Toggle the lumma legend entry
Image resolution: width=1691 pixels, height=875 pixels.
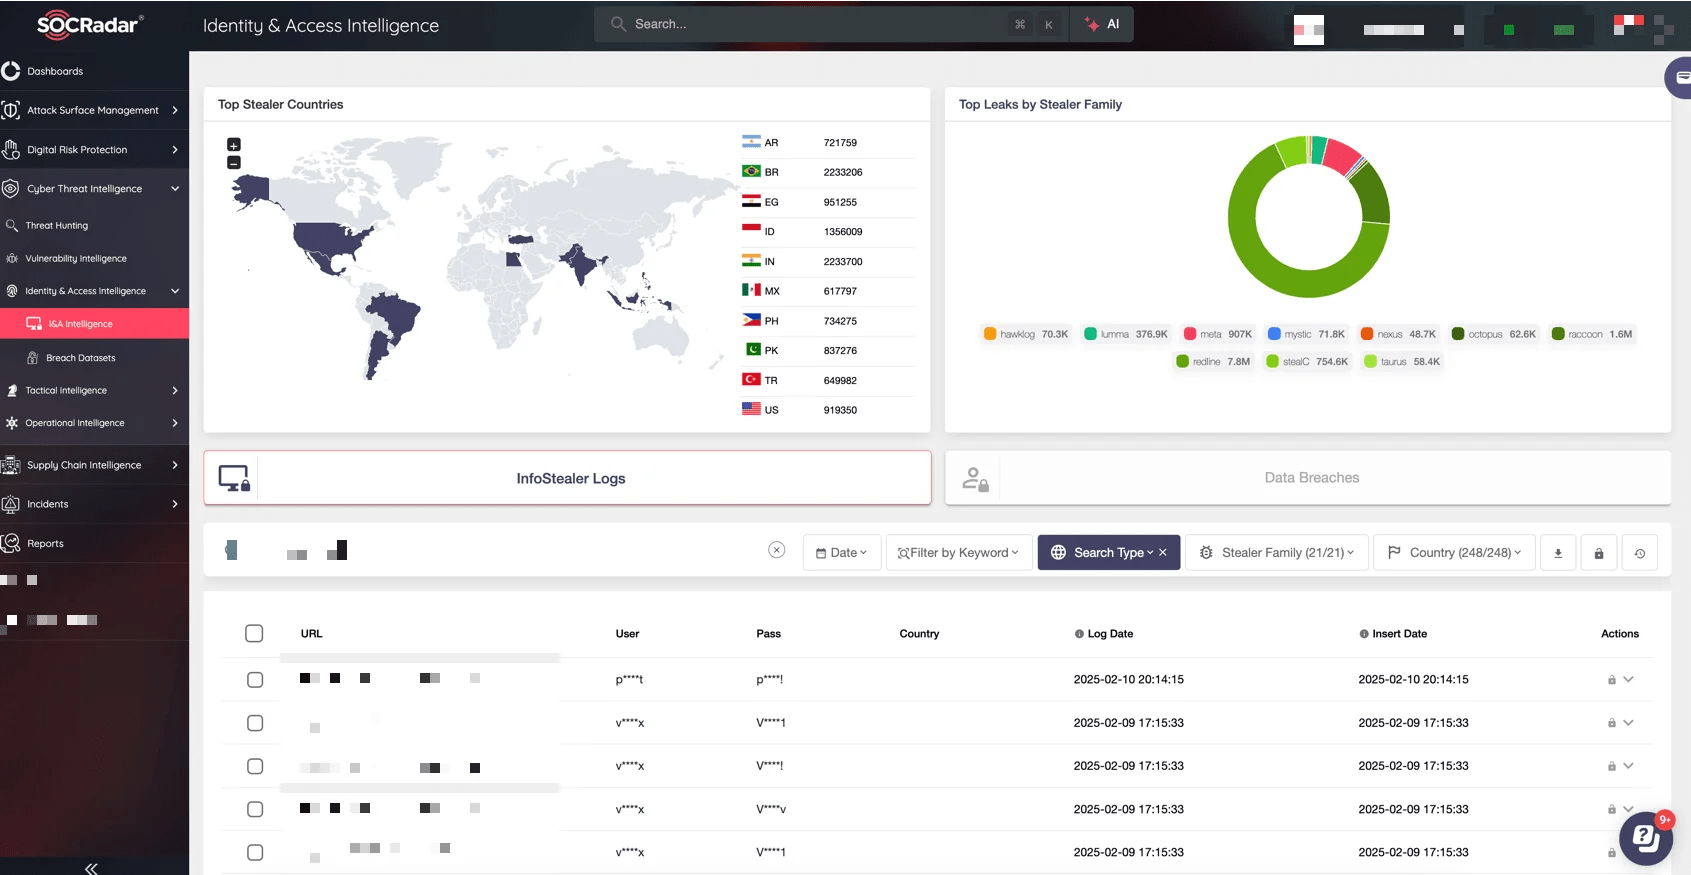[1126, 334]
